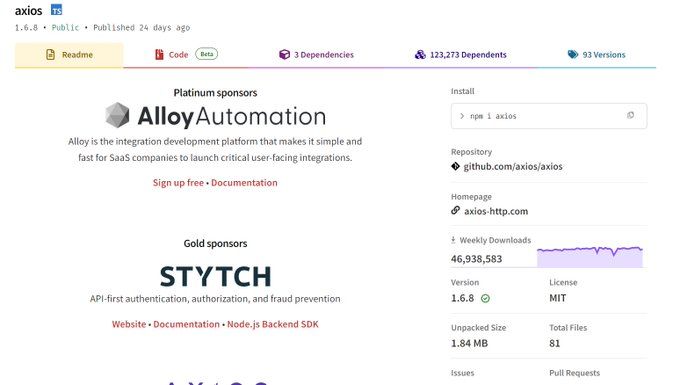The height and width of the screenshot is (385, 680).
Task: Click the git repository diamond icon
Action: pos(455,166)
